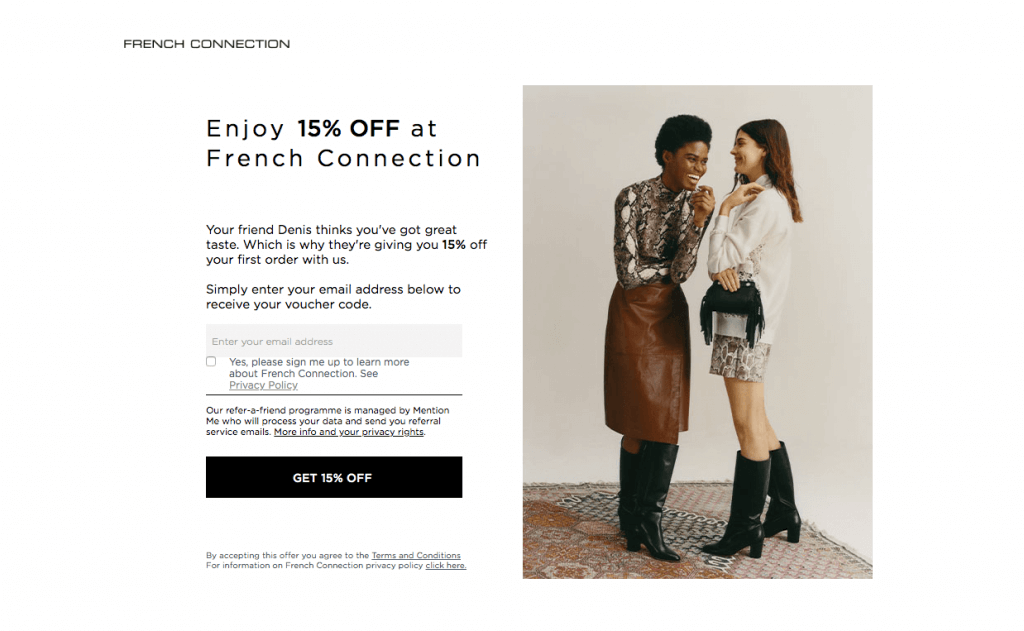Click the 'Enjoy 15% OFF' heading
The width and height of the screenshot is (1024, 631).
(x=344, y=143)
